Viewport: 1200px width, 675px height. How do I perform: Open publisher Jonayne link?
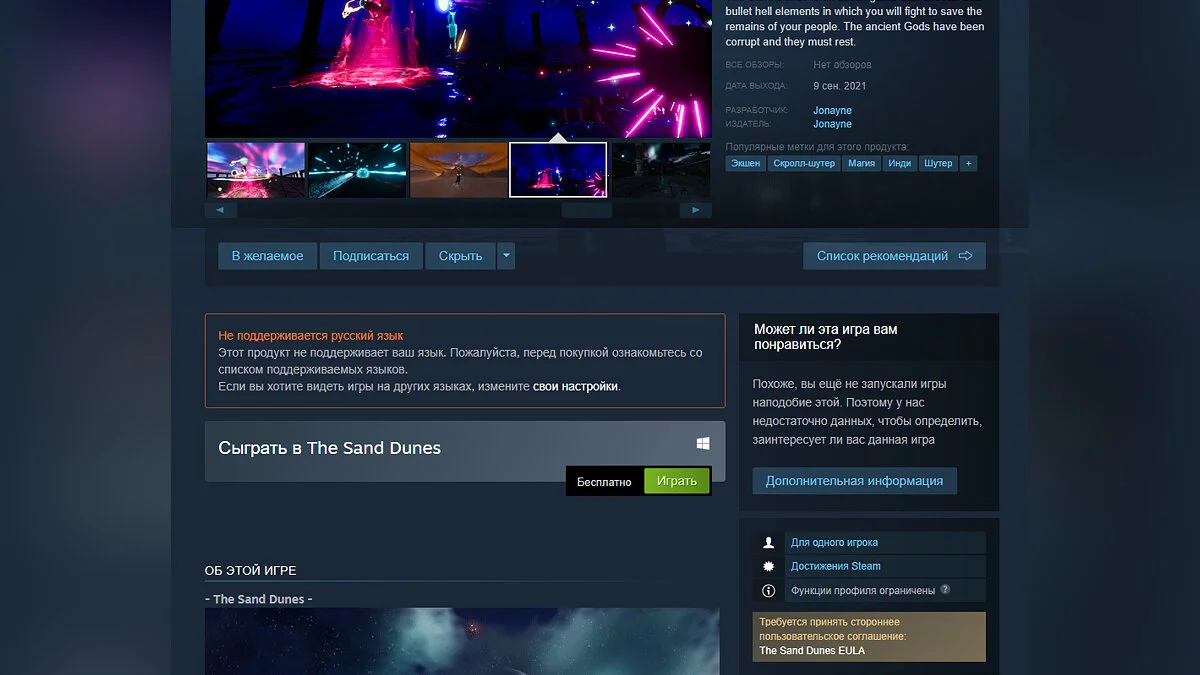[832, 124]
